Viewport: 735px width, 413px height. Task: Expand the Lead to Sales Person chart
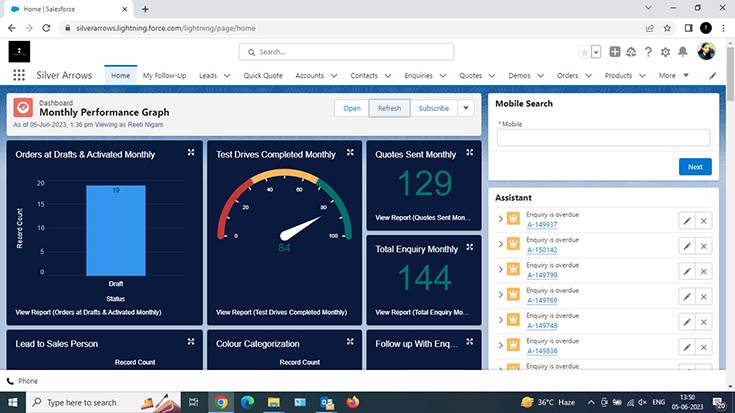[x=191, y=342]
